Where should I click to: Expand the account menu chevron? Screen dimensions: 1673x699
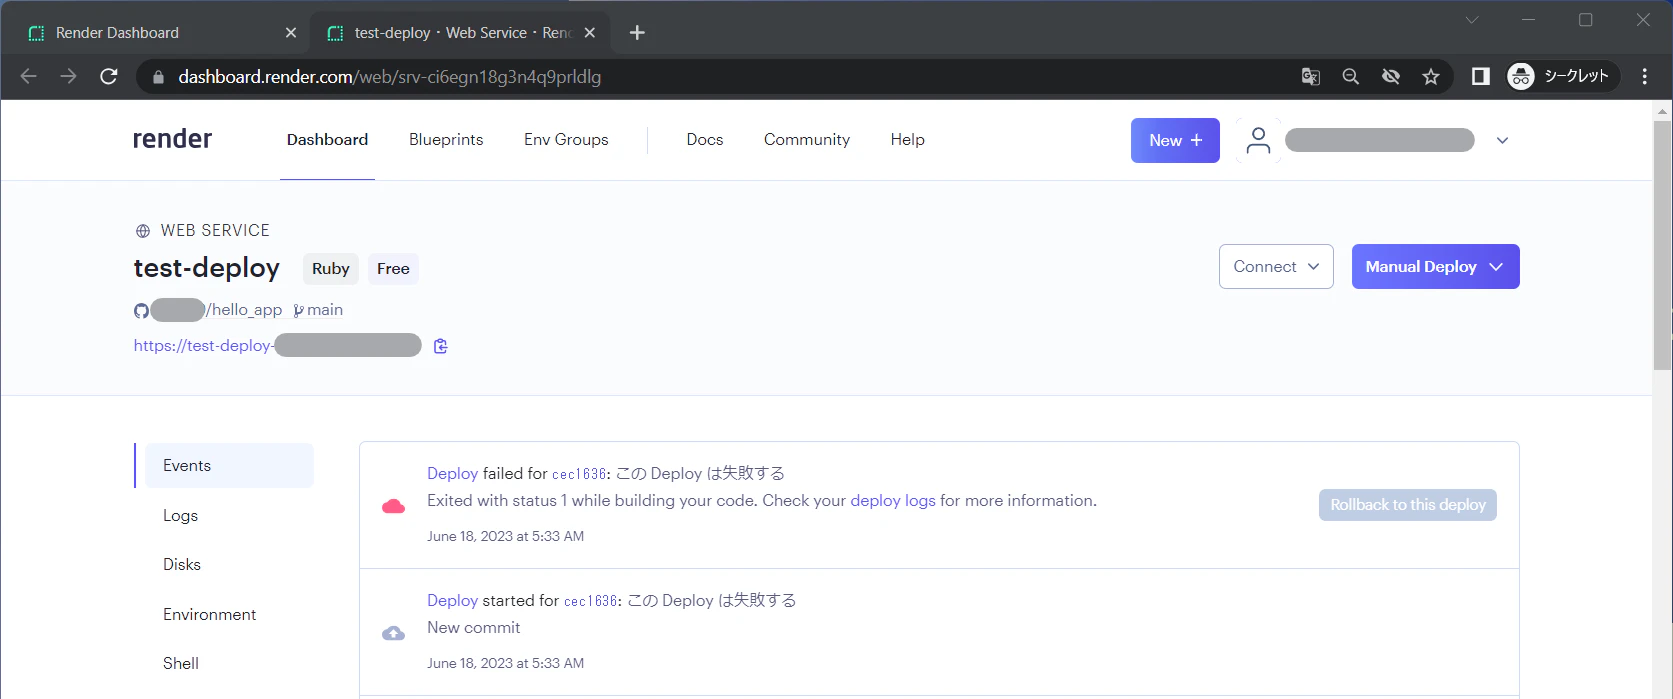[1502, 141]
